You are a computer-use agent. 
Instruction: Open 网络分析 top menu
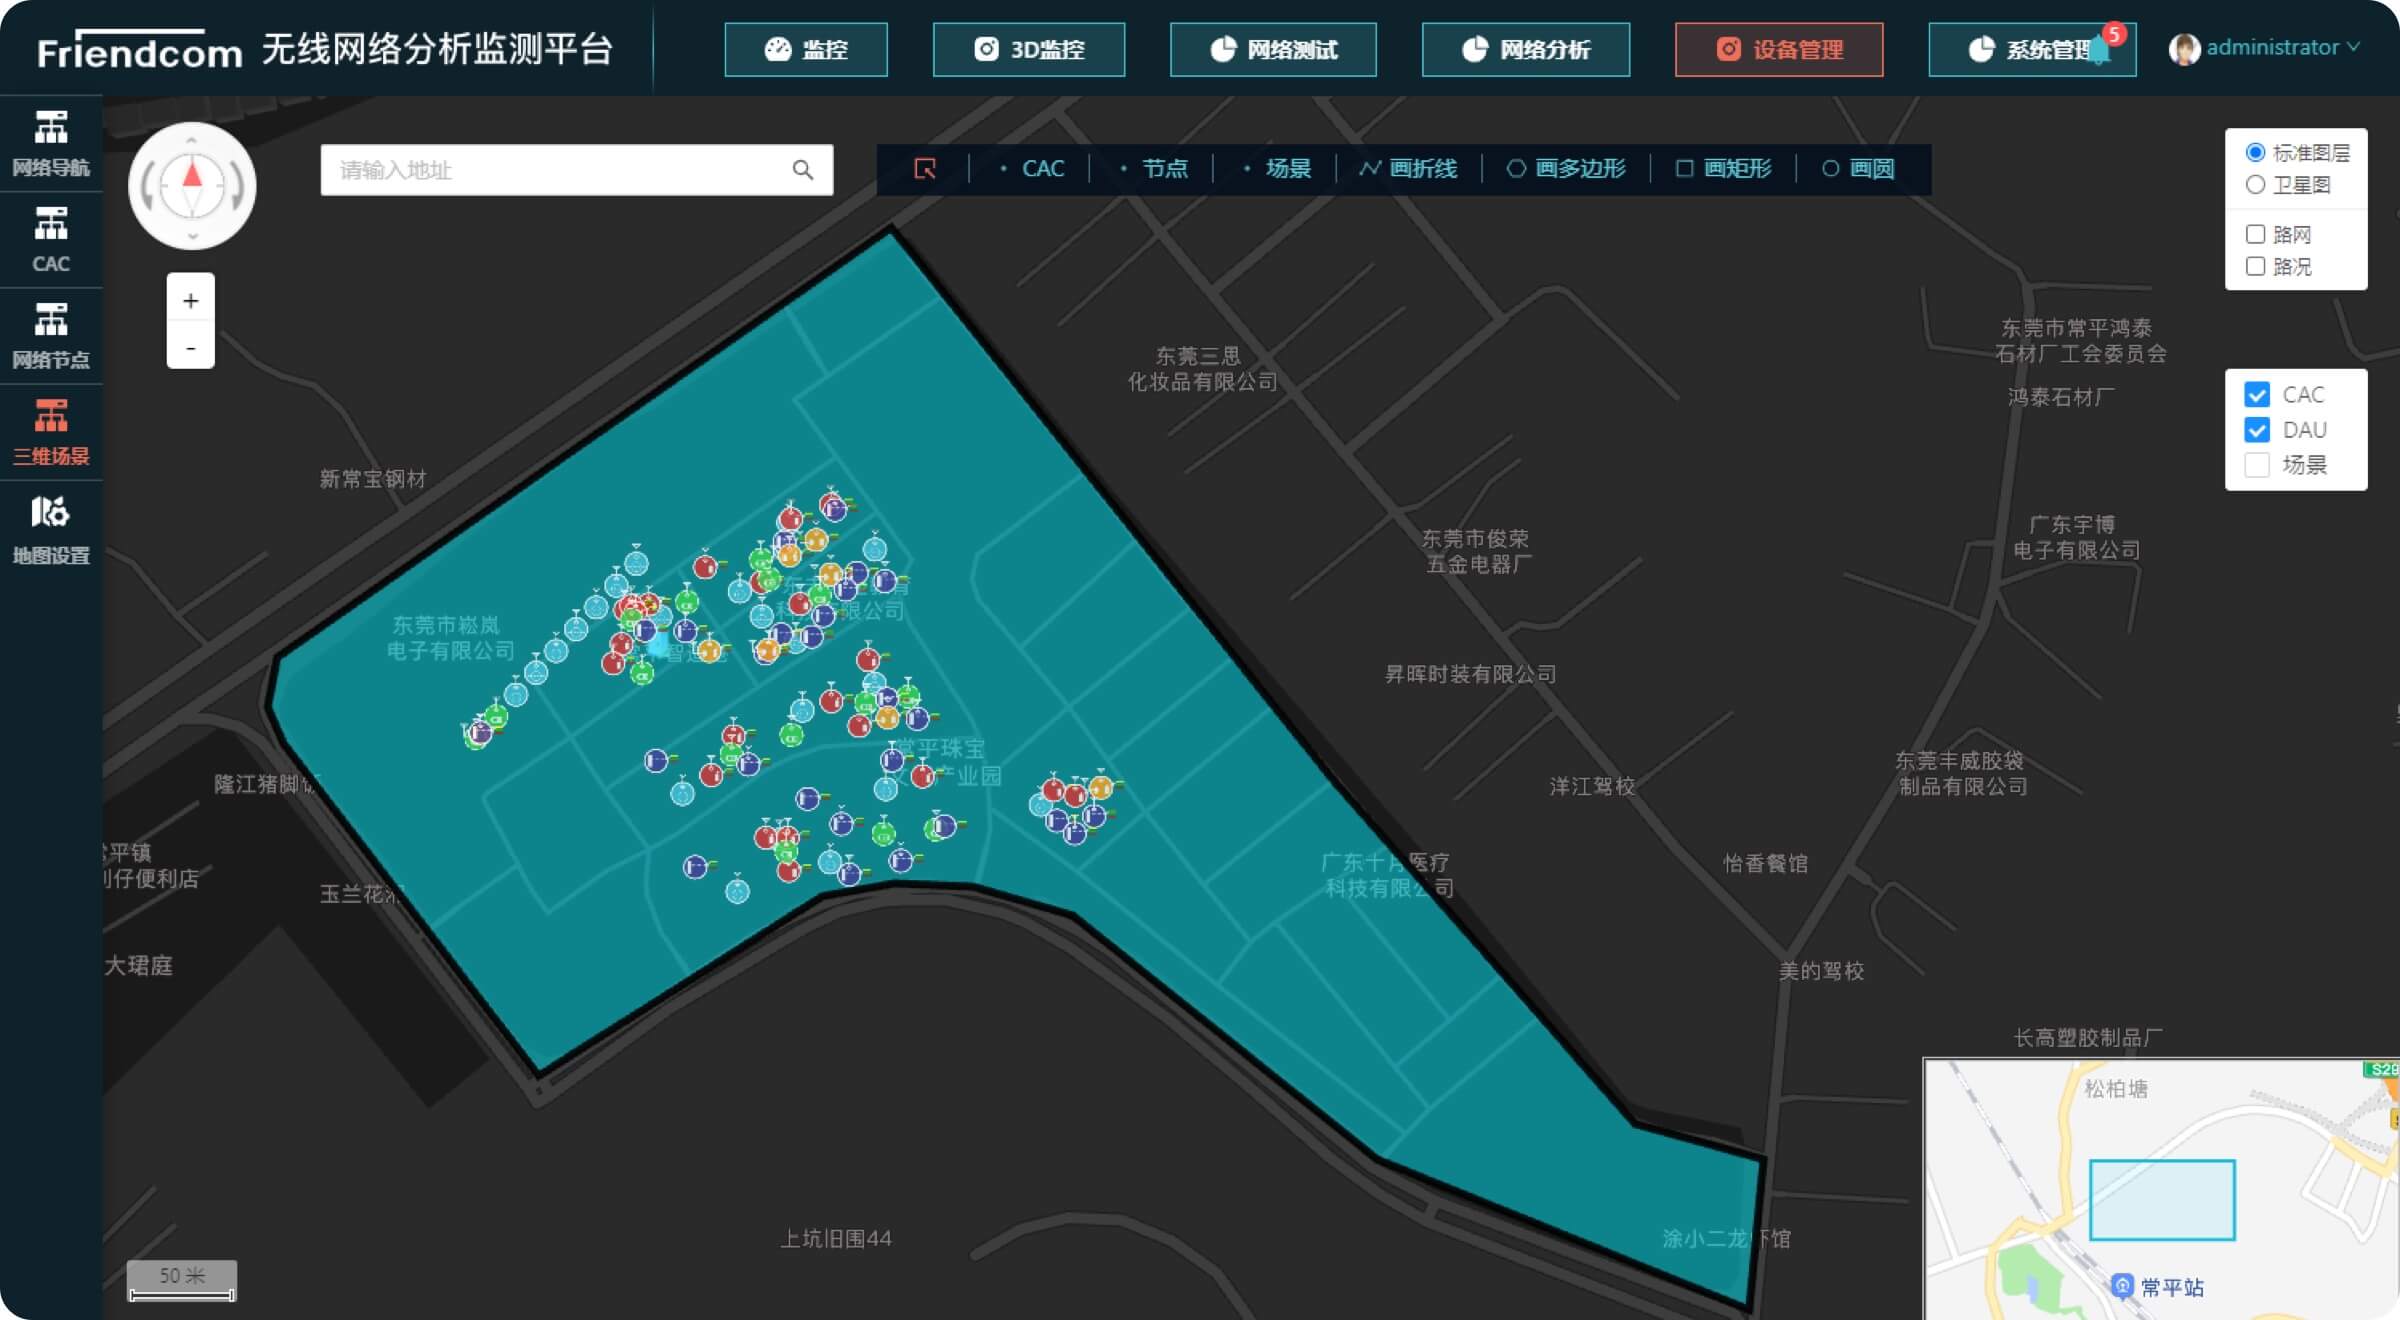1525,49
